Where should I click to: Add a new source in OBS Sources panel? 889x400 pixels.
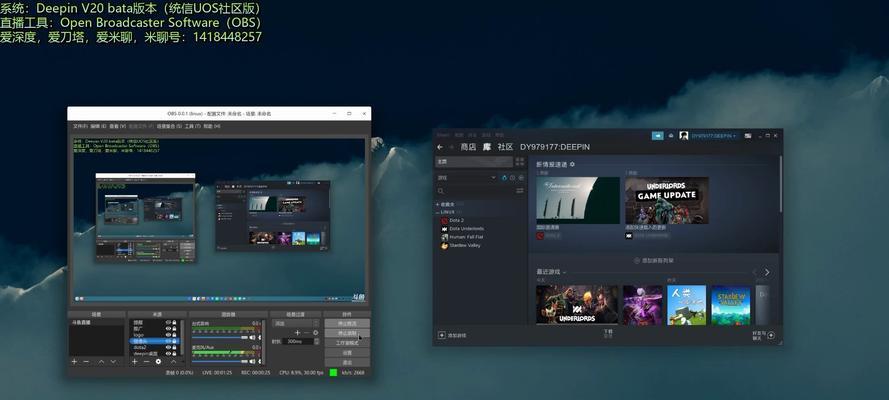pyautogui.click(x=134, y=361)
